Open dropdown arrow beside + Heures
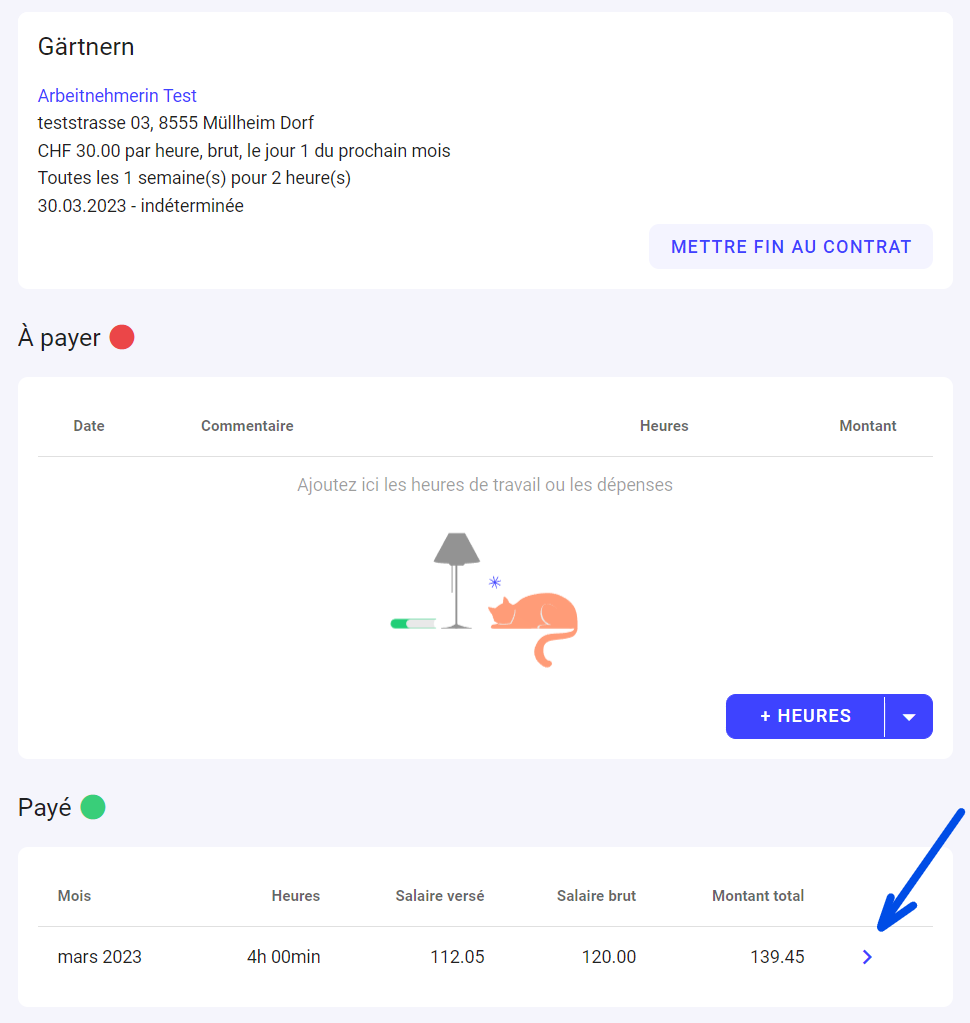Viewport: 970px width, 1023px height. click(909, 716)
